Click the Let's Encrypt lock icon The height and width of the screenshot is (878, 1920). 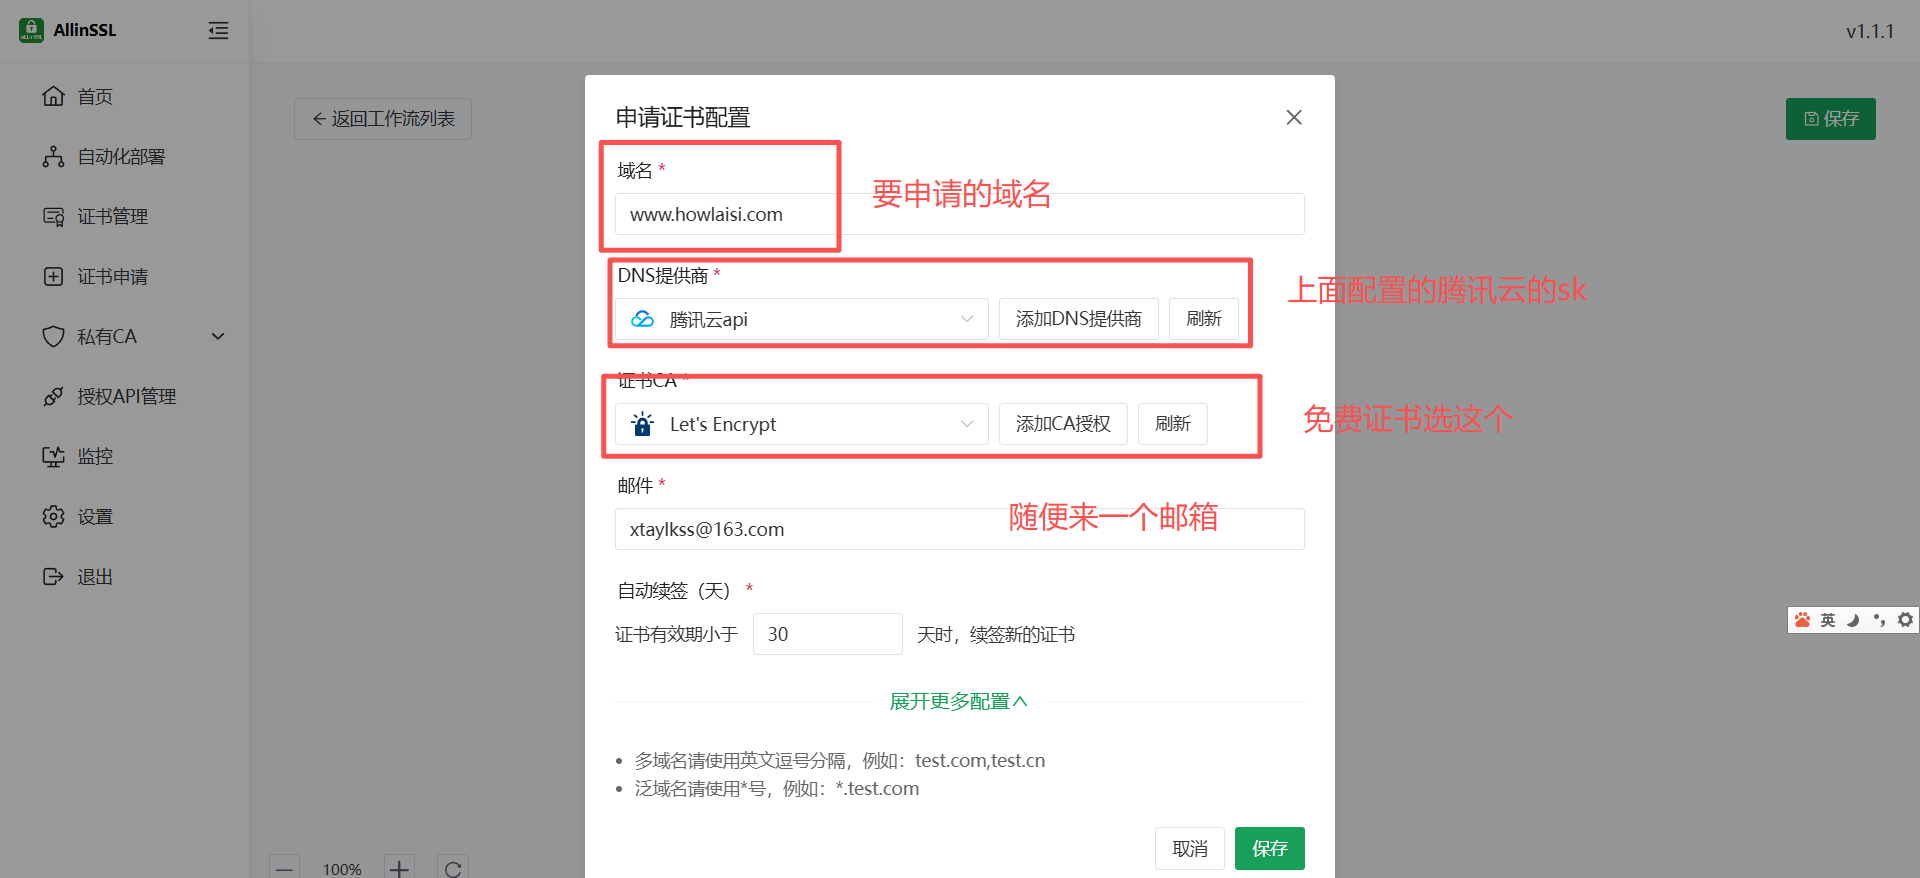[x=642, y=424]
